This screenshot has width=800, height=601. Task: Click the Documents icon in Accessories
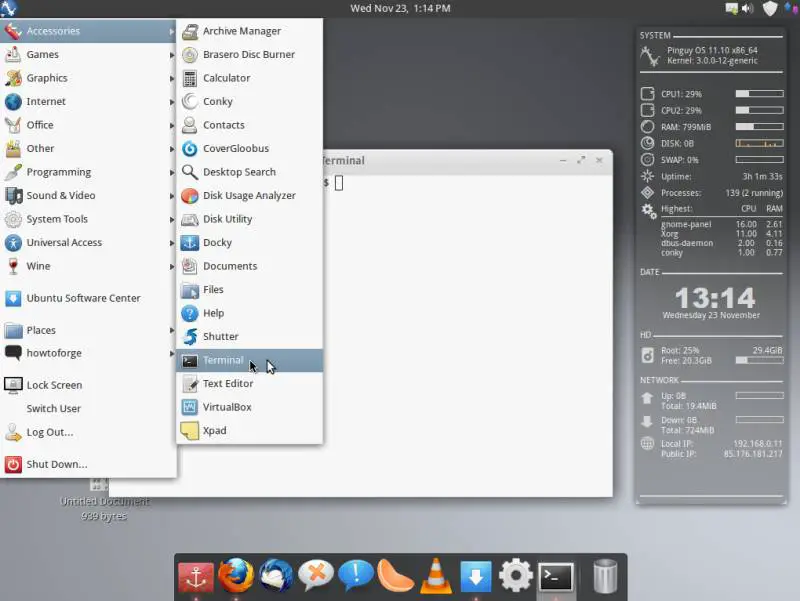tap(190, 266)
